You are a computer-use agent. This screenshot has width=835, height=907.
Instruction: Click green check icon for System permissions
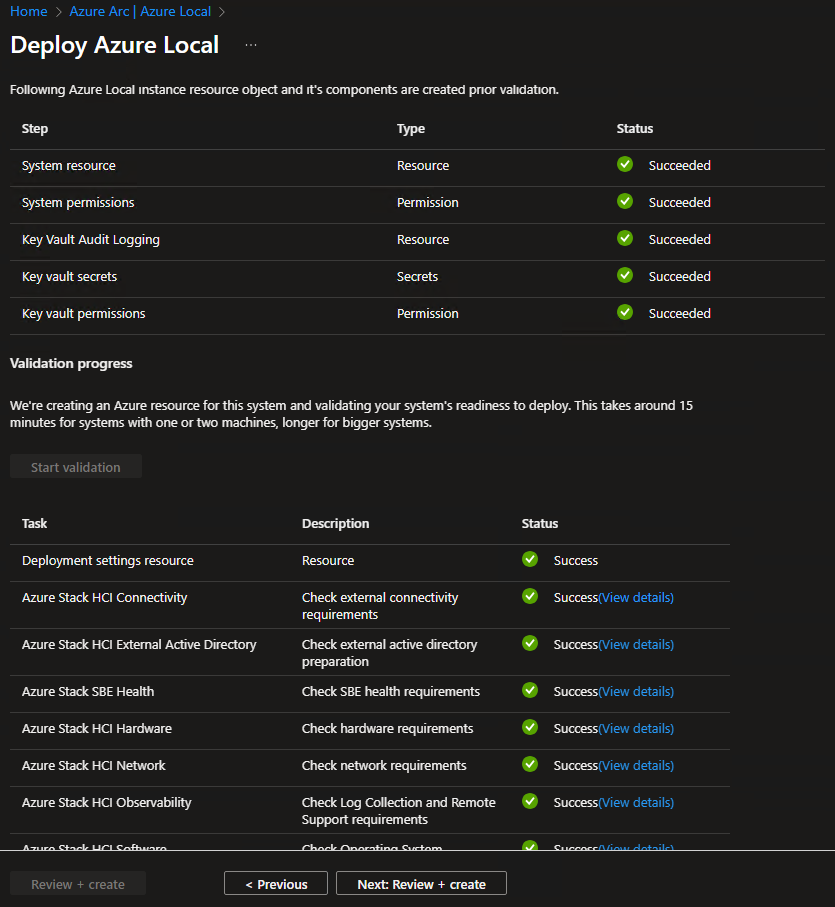(x=625, y=201)
